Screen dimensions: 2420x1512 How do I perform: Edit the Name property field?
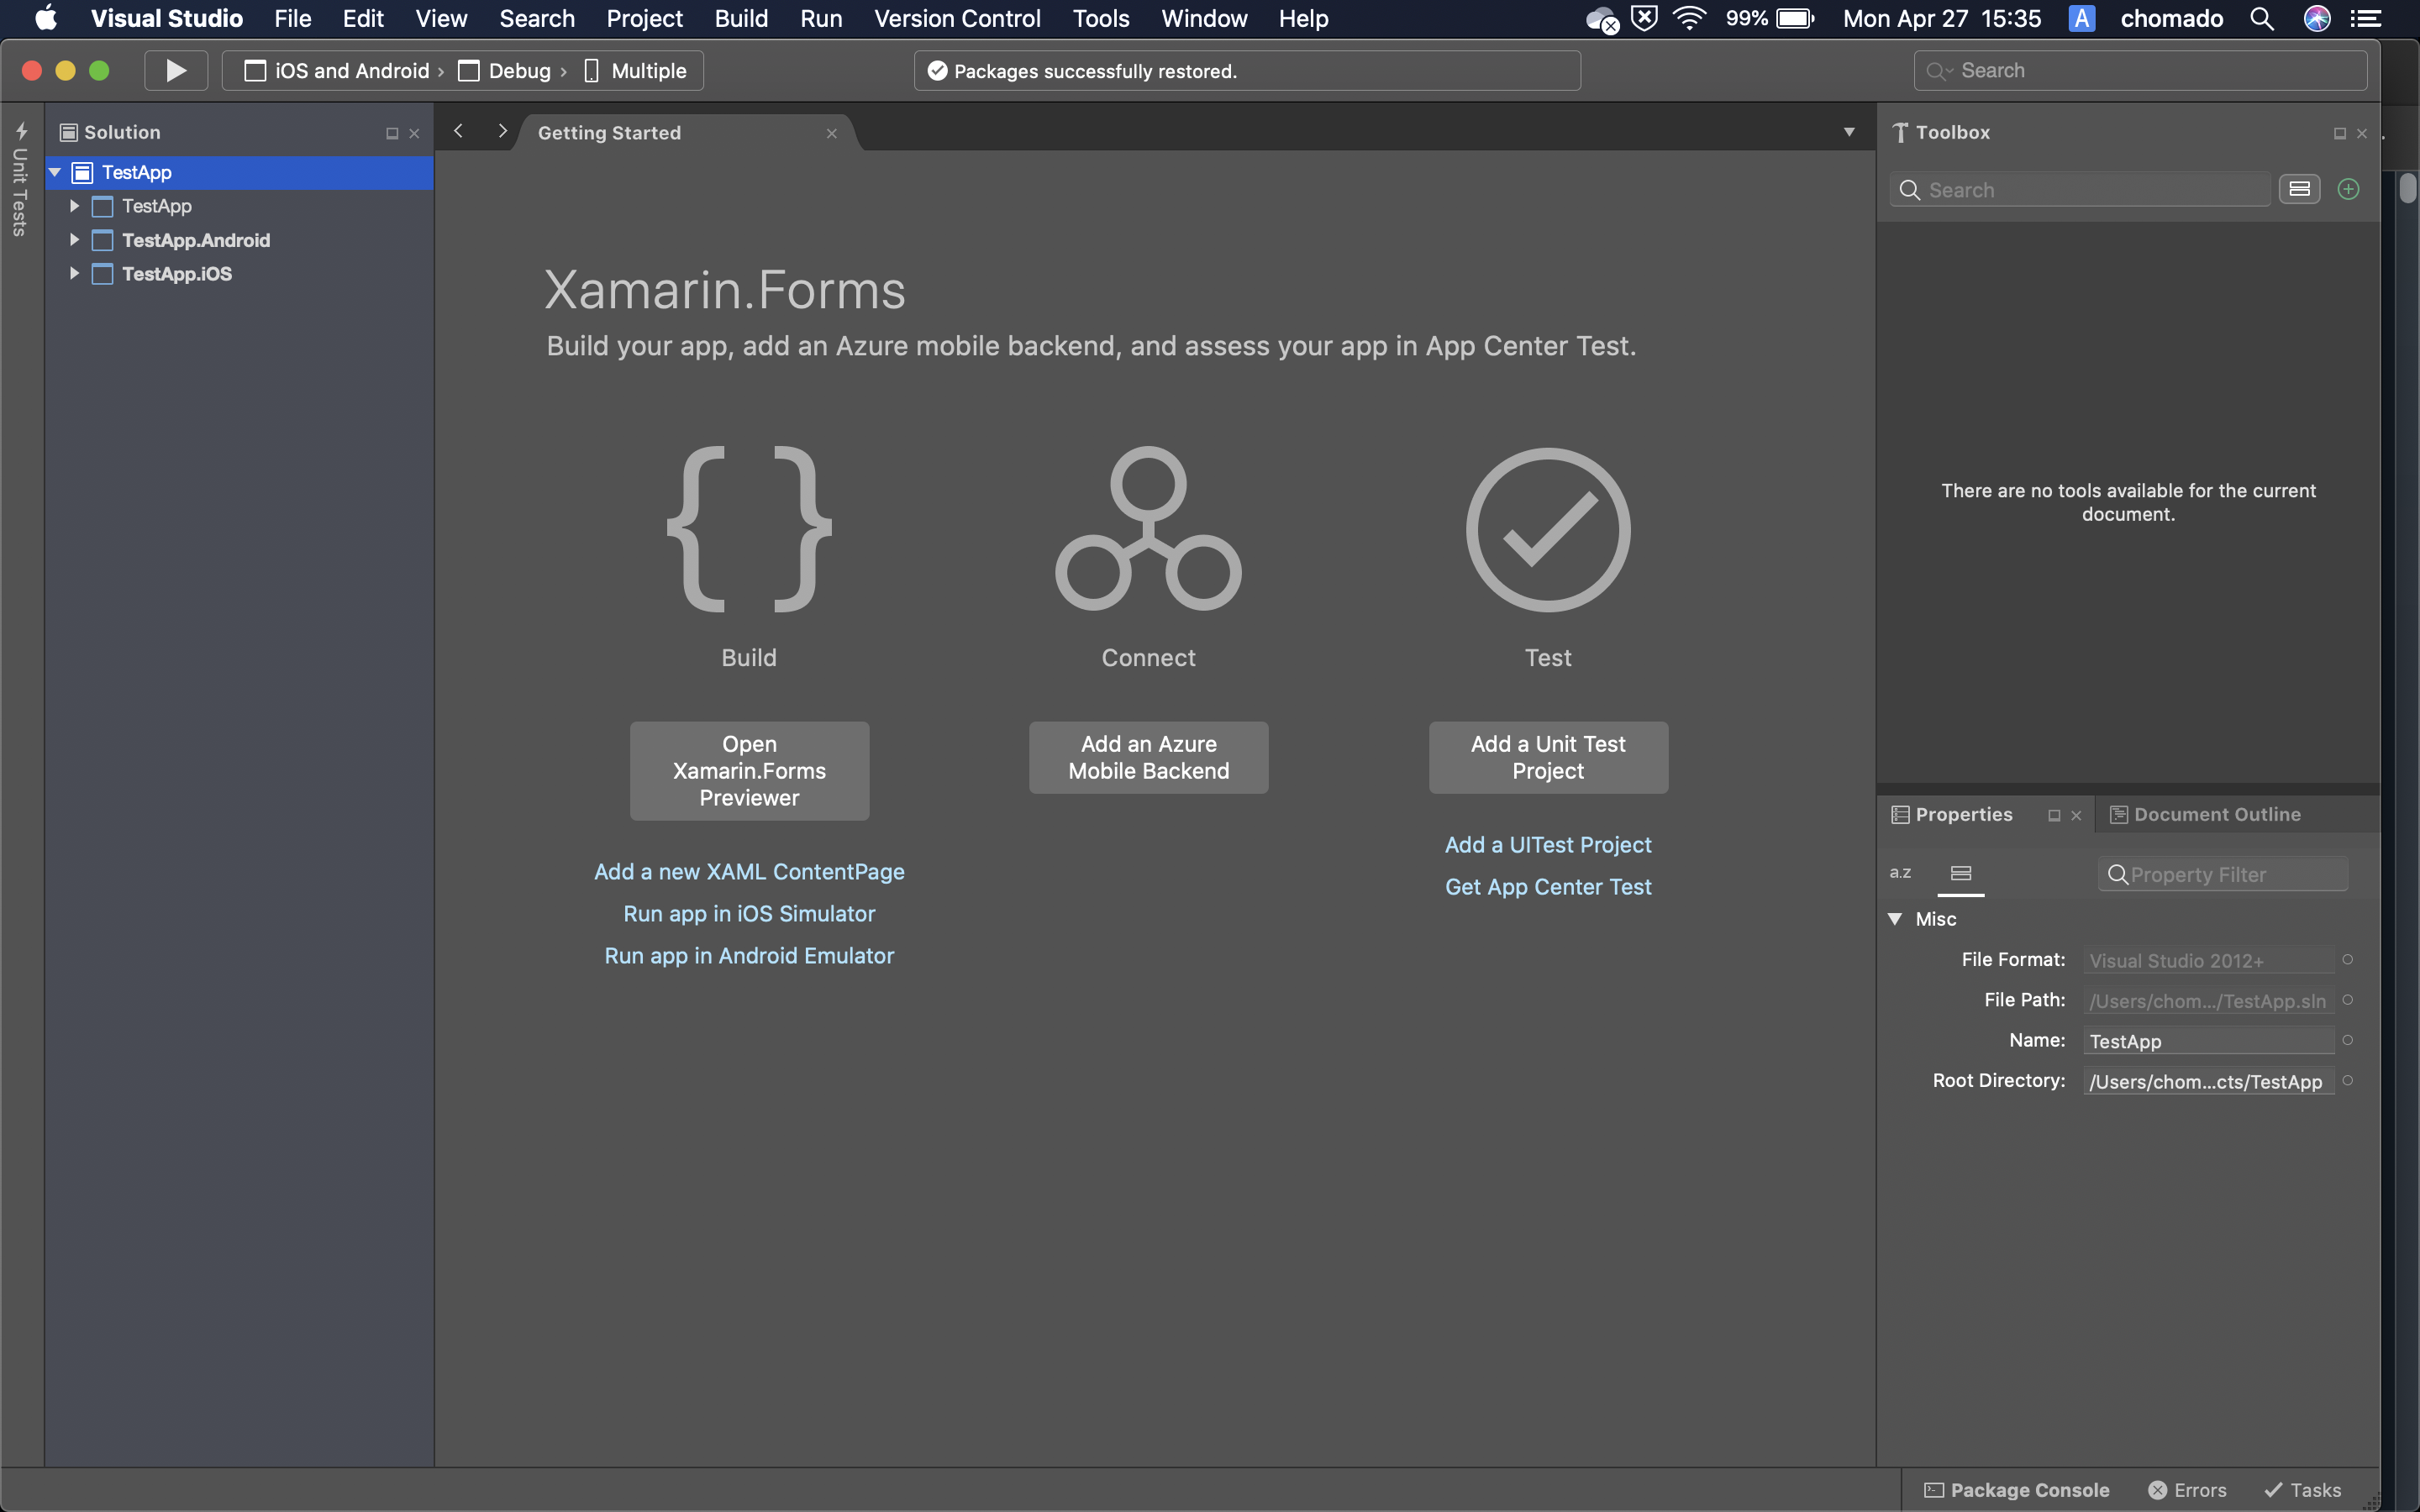(2208, 1041)
